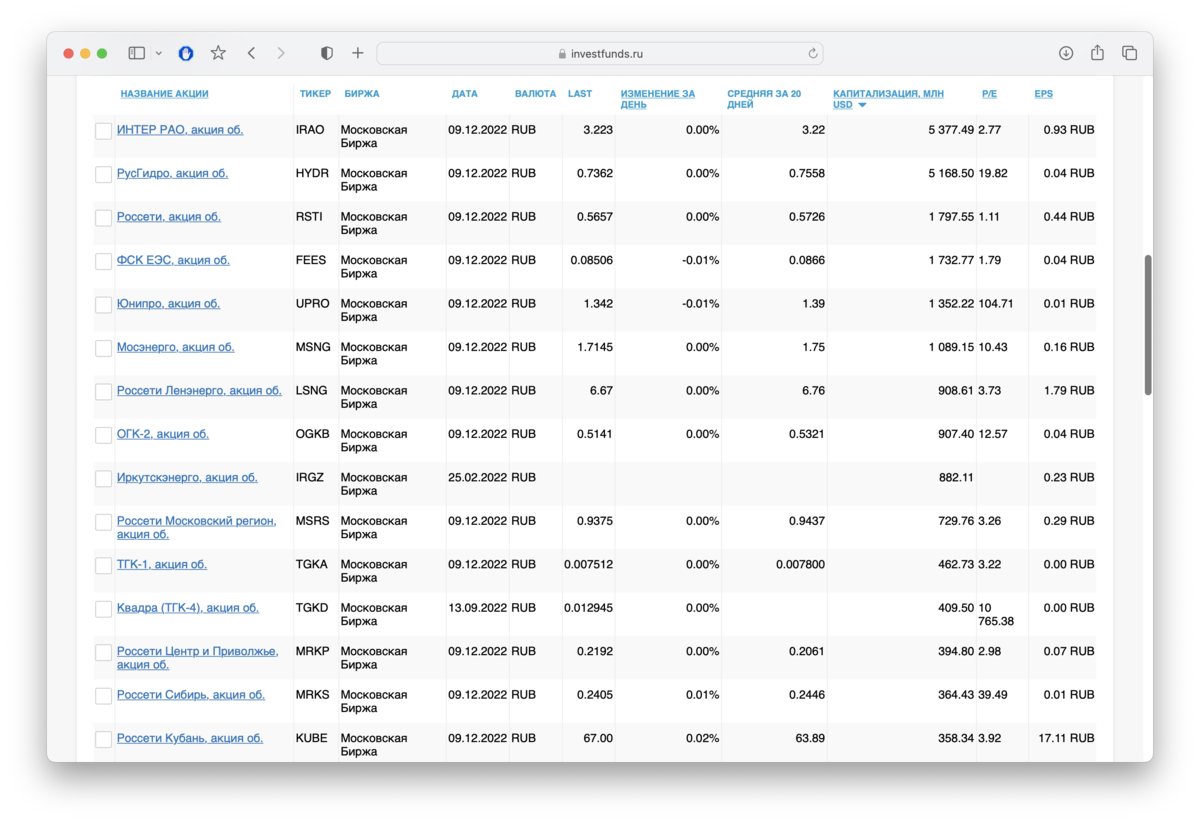1200x824 pixels.
Task: Open Мосэнерго, акция об. link
Action: (175, 347)
